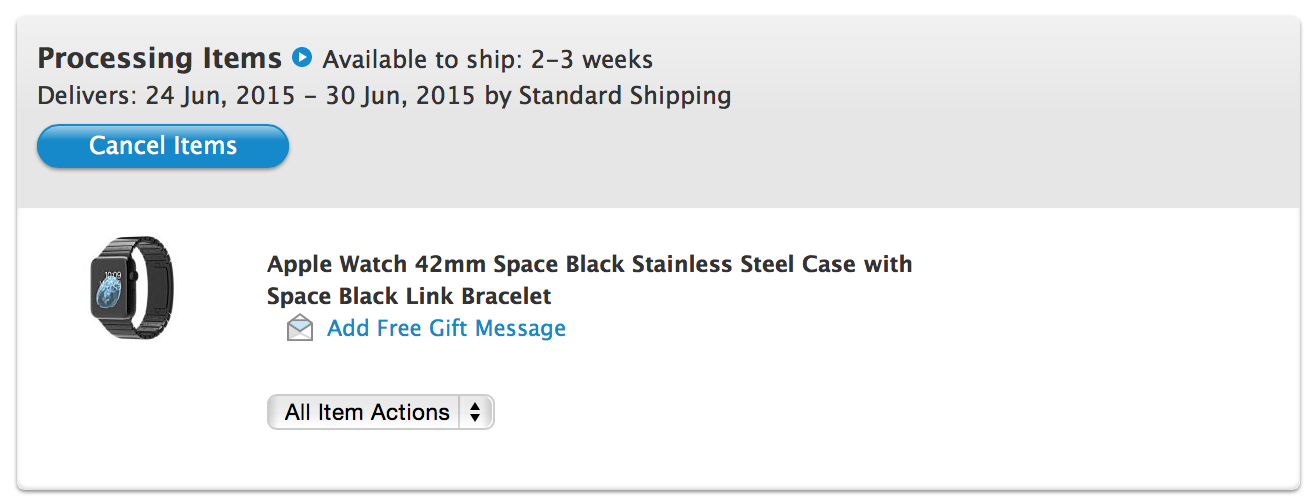Screen dimensions: 1314x504
Task: Click the envelope gift message icon
Action: pos(300,328)
